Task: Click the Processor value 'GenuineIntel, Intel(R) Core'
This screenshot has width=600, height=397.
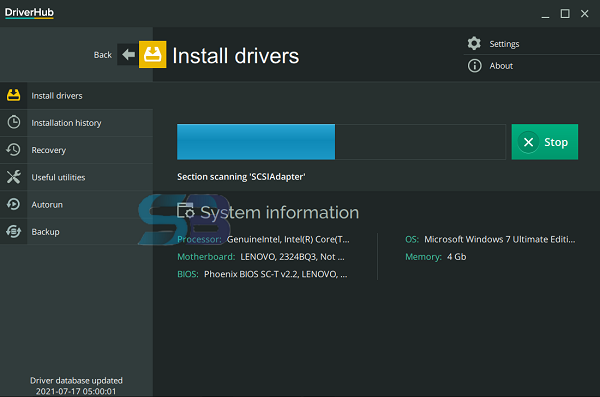Action: coord(288,239)
